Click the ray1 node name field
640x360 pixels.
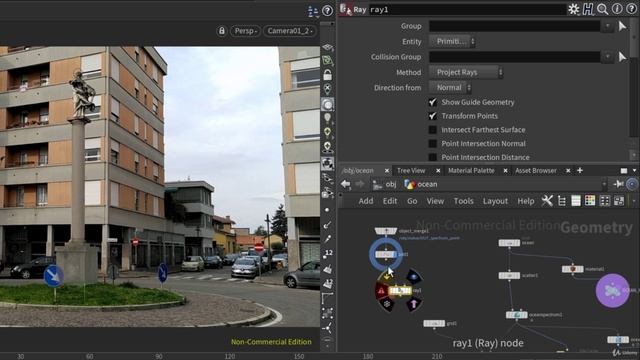tap(467, 9)
